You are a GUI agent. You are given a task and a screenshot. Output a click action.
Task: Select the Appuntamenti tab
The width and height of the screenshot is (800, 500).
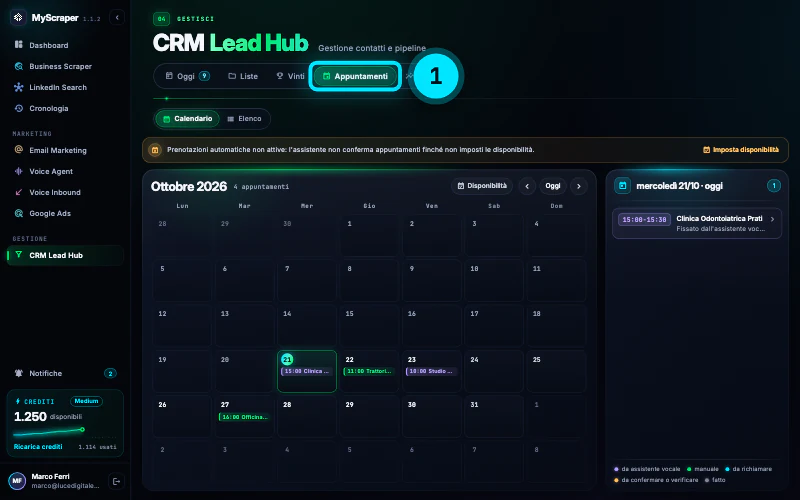coord(355,76)
